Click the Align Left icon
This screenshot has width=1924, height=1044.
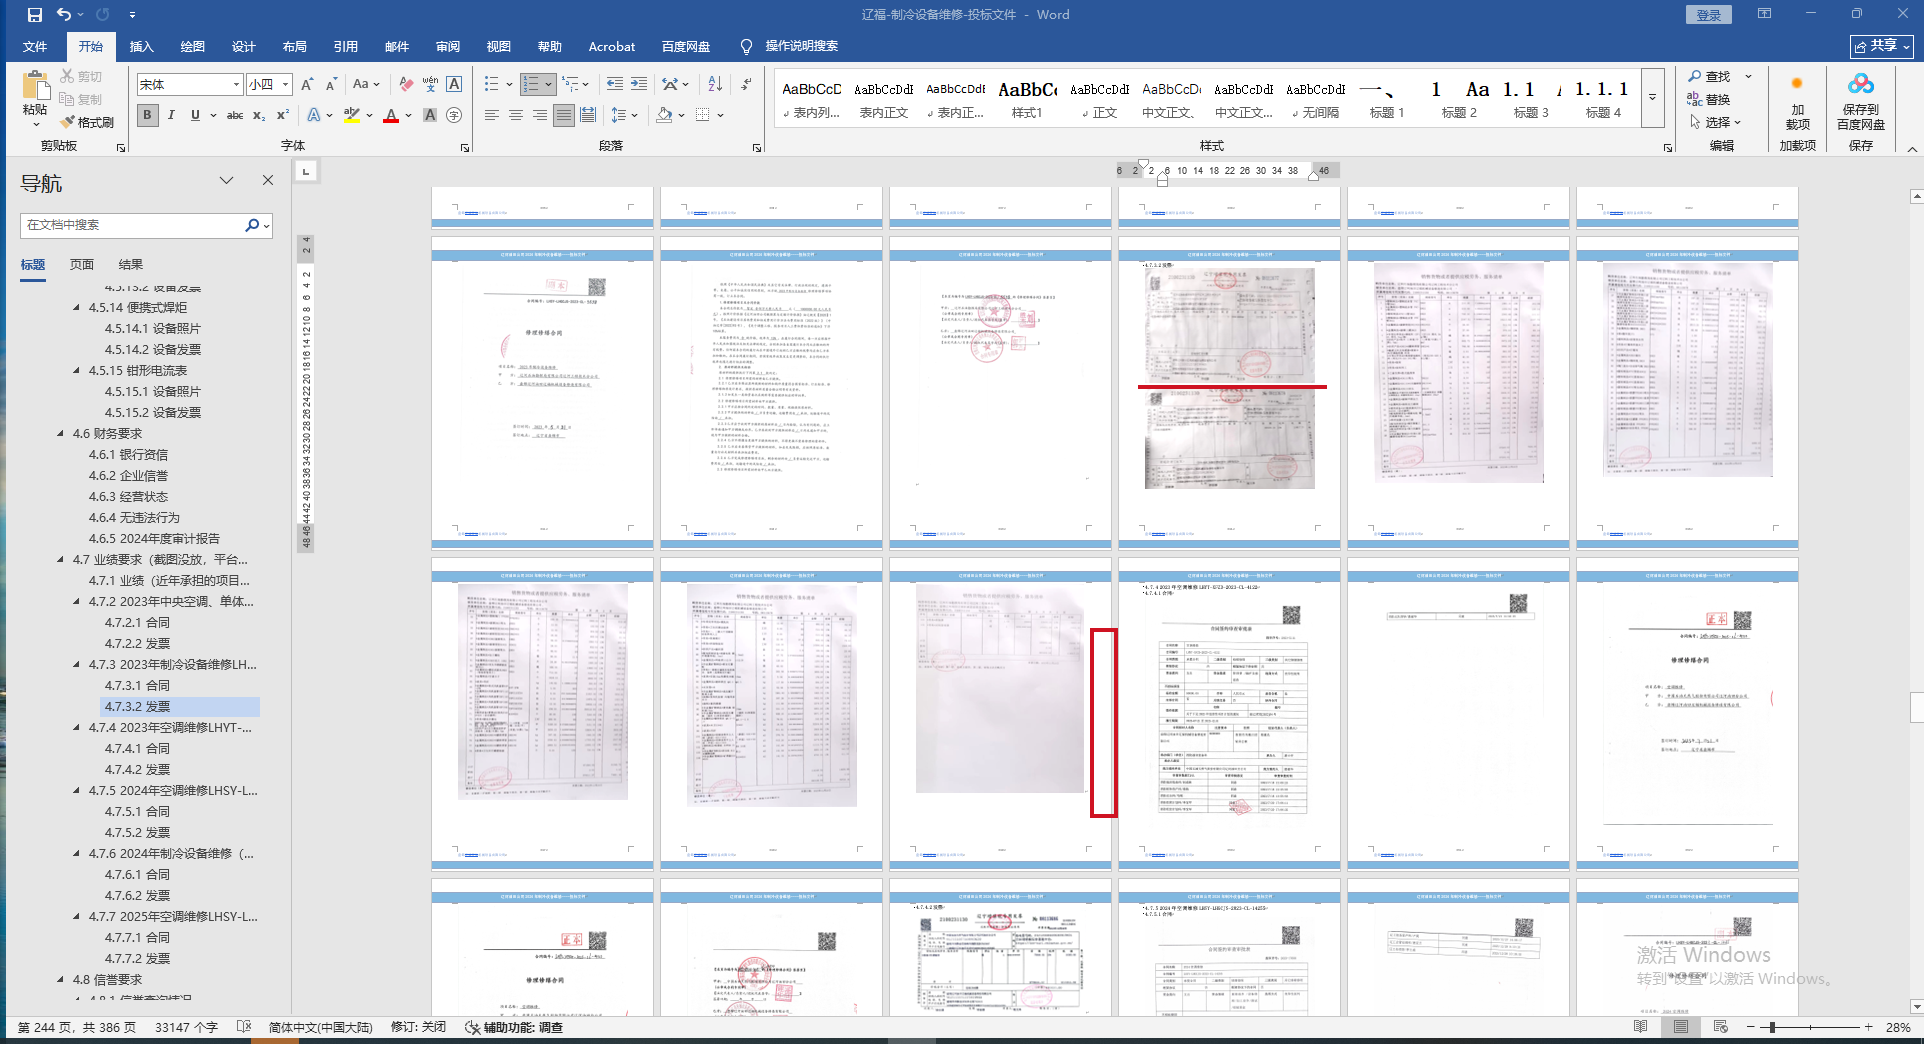coord(491,116)
